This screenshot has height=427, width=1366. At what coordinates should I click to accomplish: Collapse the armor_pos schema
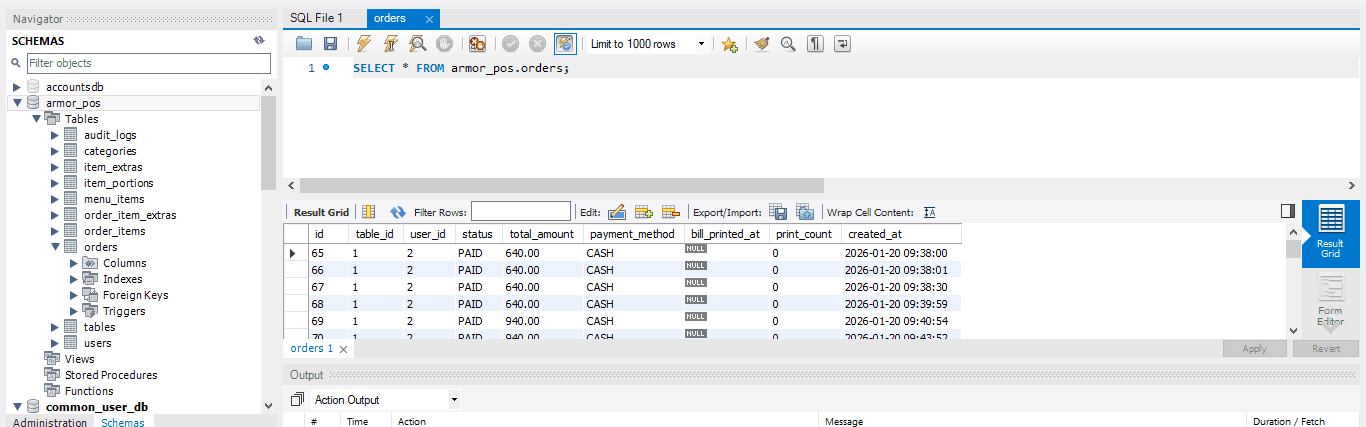pos(17,103)
